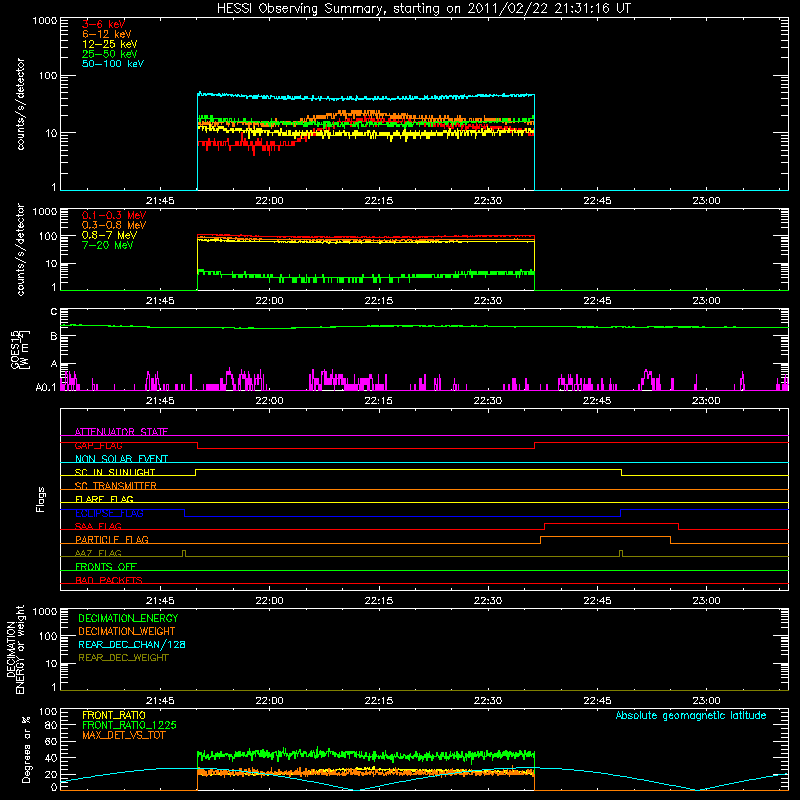The image size is (800, 800).
Task: Click the vertical Flags axis title
Action: pos(41,499)
